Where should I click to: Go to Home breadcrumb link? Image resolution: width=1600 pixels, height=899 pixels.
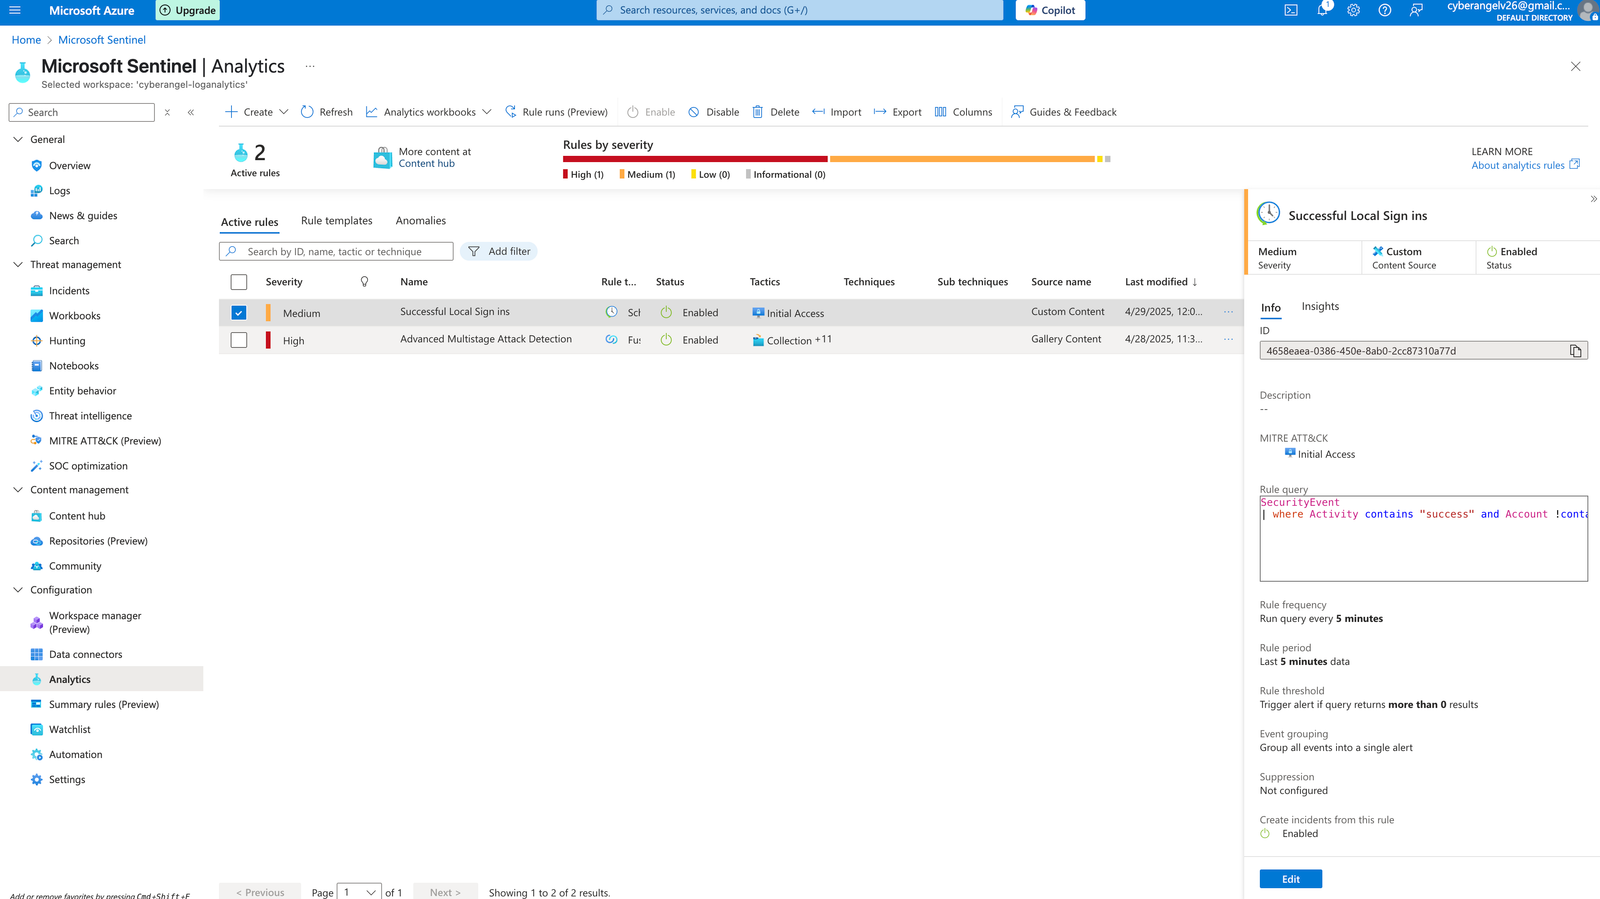27,40
